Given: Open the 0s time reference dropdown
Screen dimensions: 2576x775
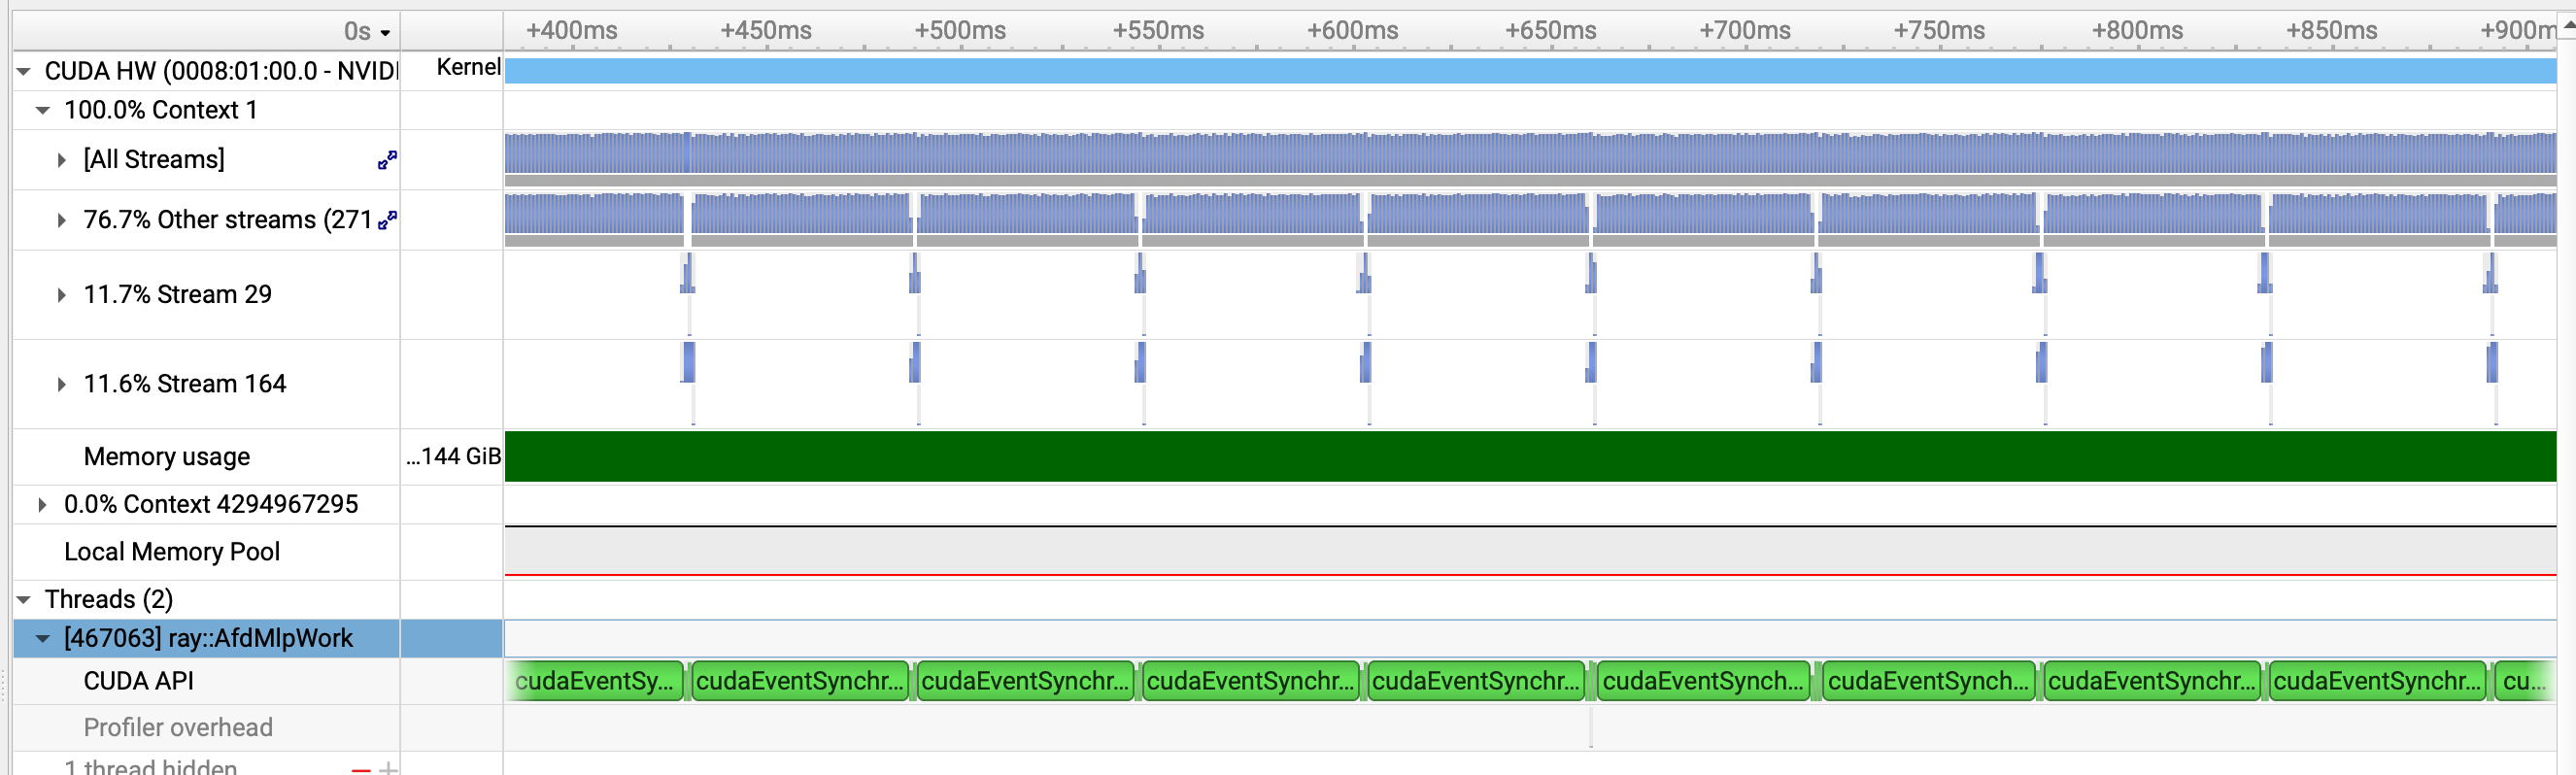Looking at the screenshot, I should tap(366, 32).
